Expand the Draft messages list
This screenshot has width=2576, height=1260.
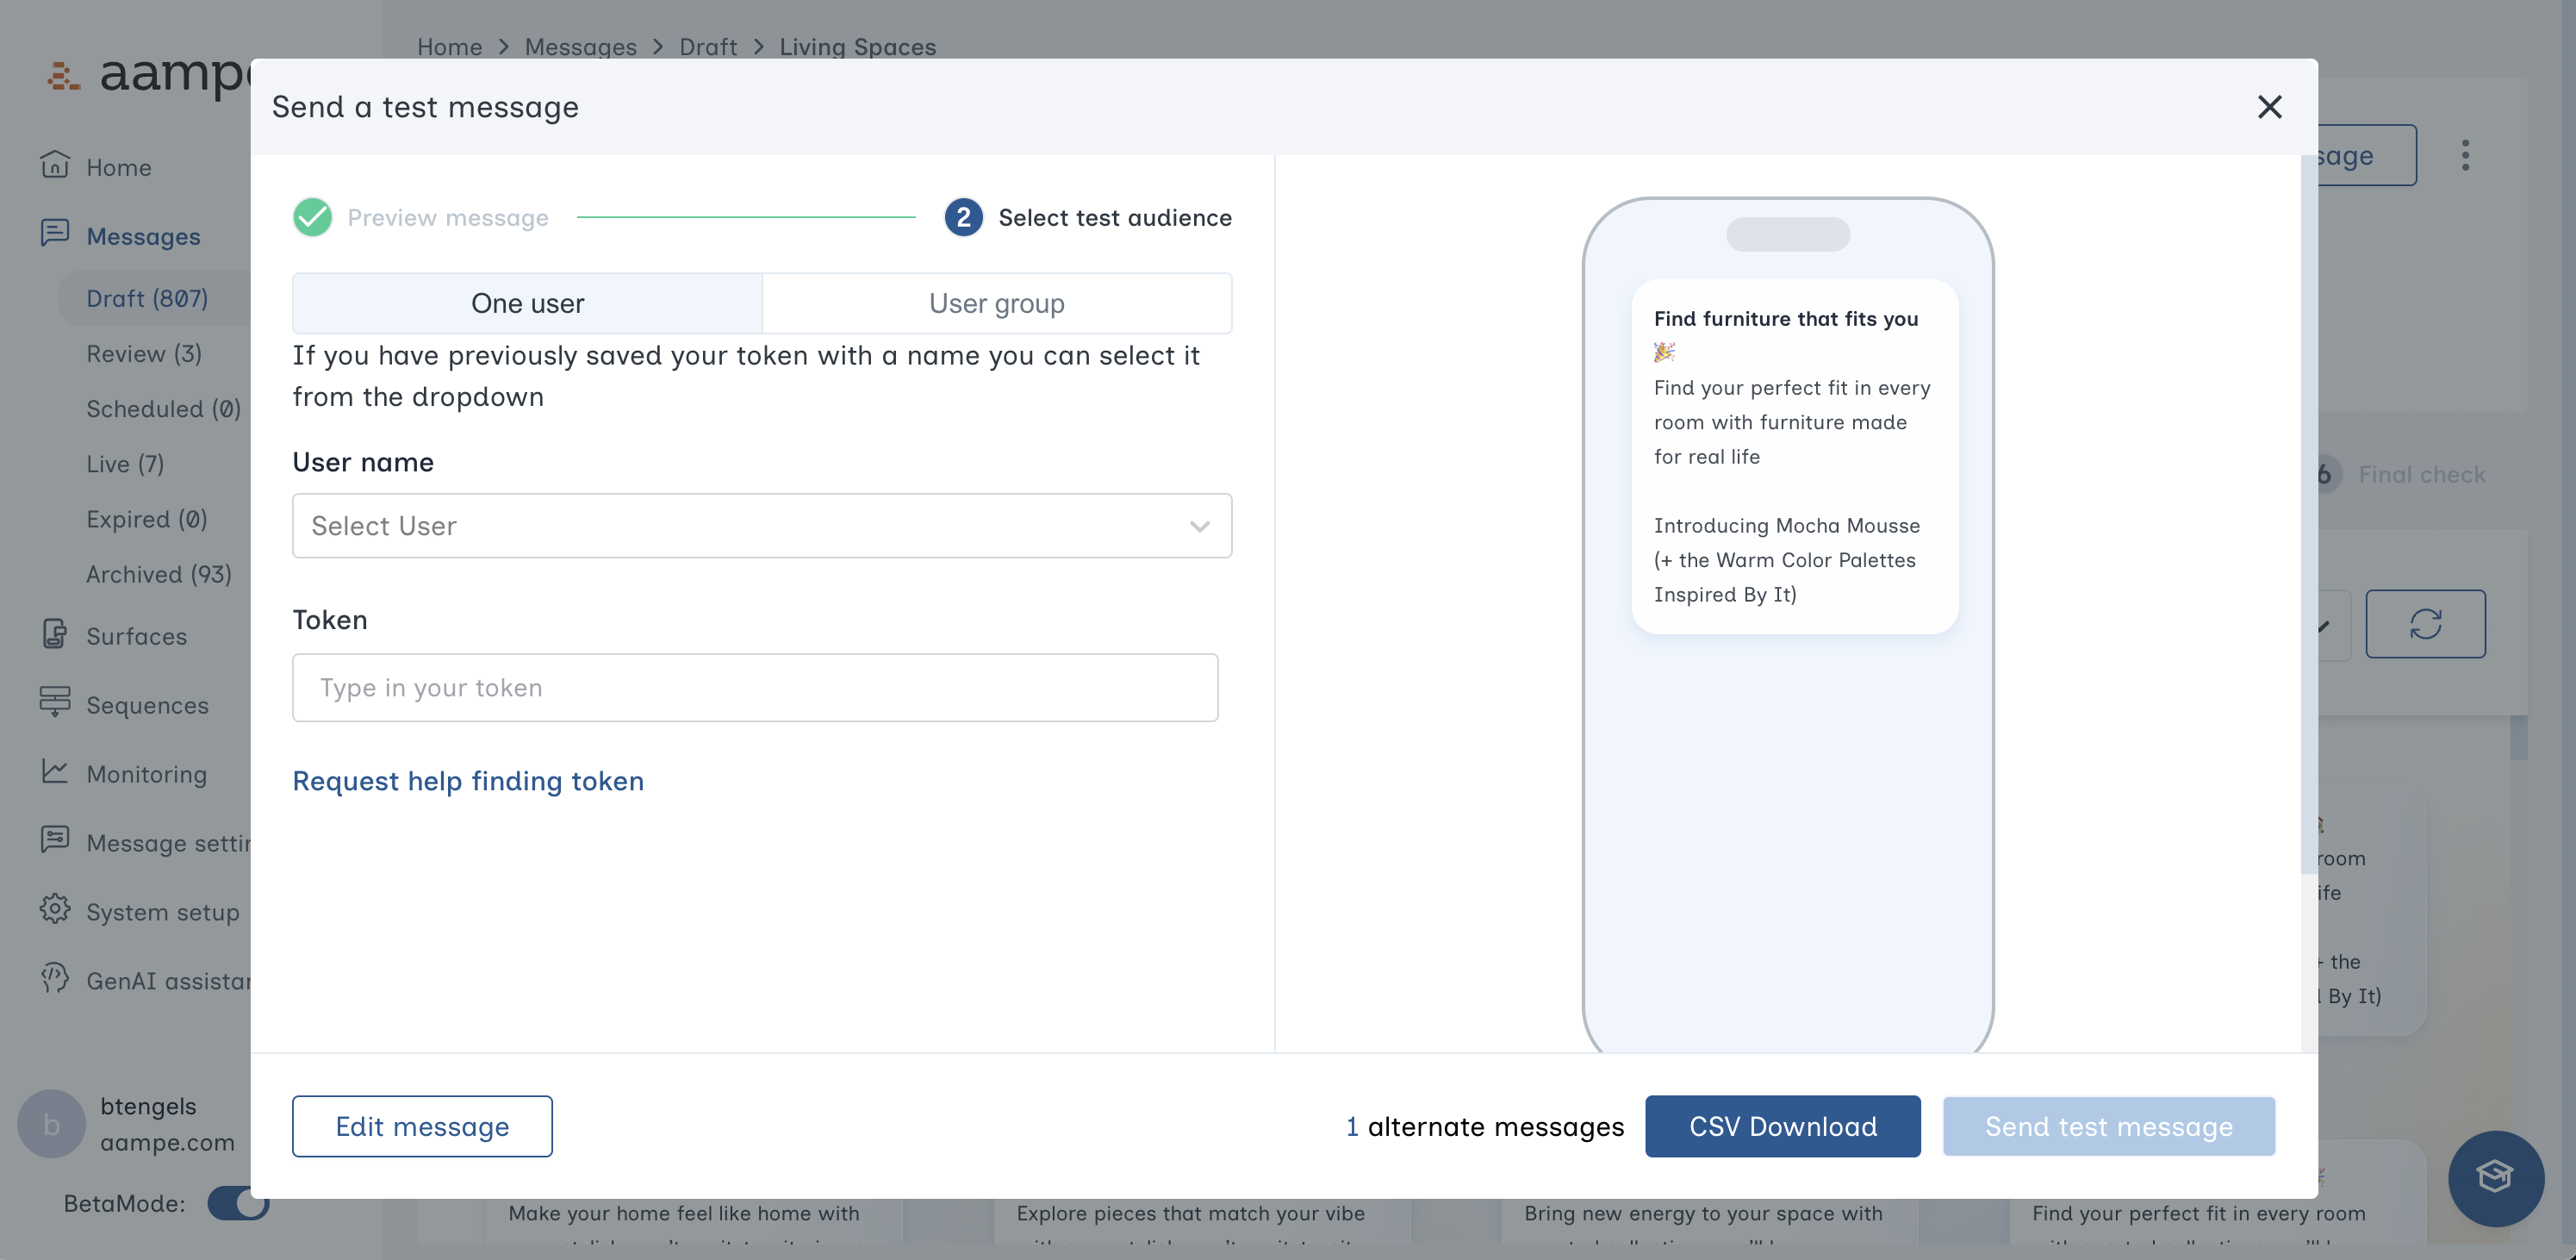point(148,297)
